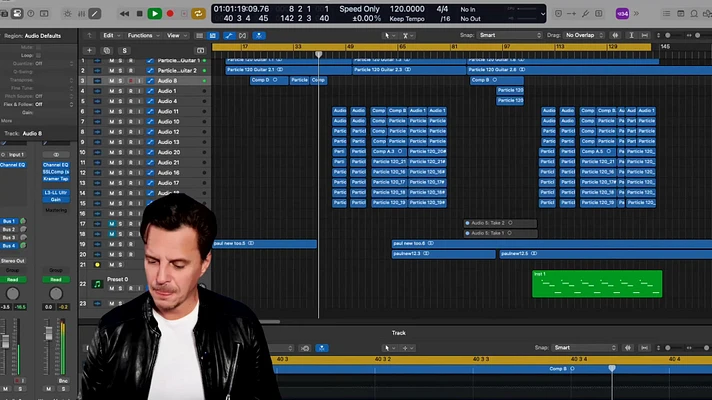Click the left channel strip volume fader
Image resolution: width=712 pixels, height=400 pixels.
pos(5,341)
